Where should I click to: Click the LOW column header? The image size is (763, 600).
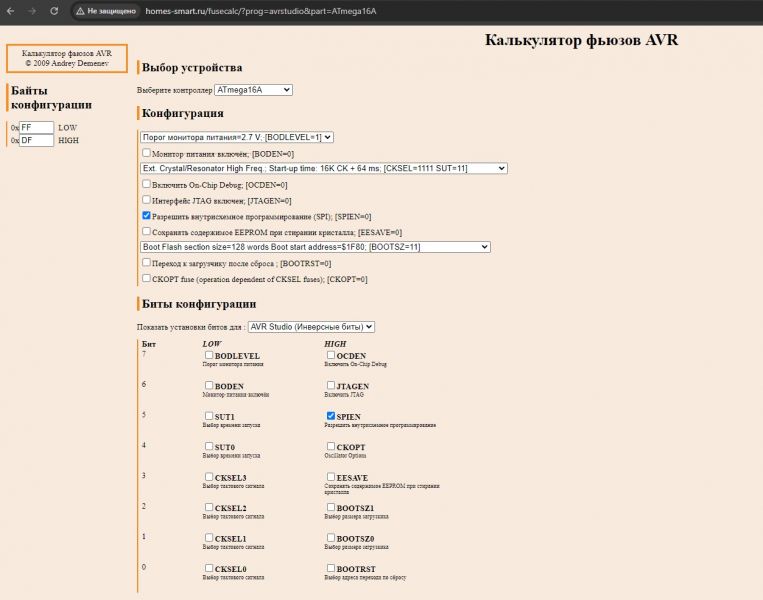212,344
